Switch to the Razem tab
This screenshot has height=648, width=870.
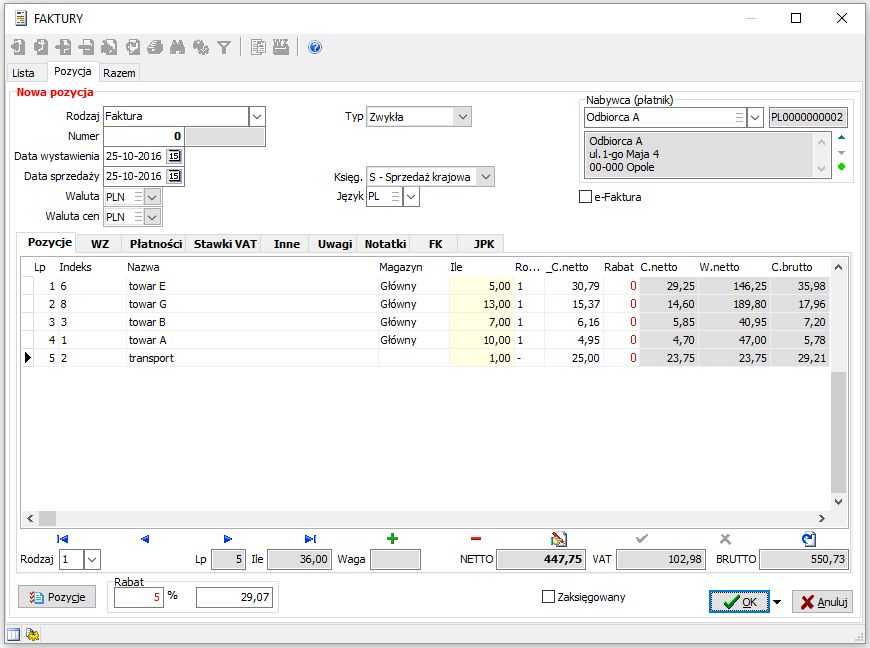tap(119, 73)
